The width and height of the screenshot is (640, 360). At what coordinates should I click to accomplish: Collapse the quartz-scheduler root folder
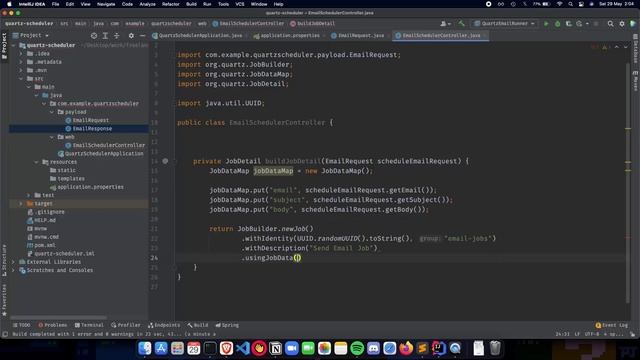click(14, 45)
